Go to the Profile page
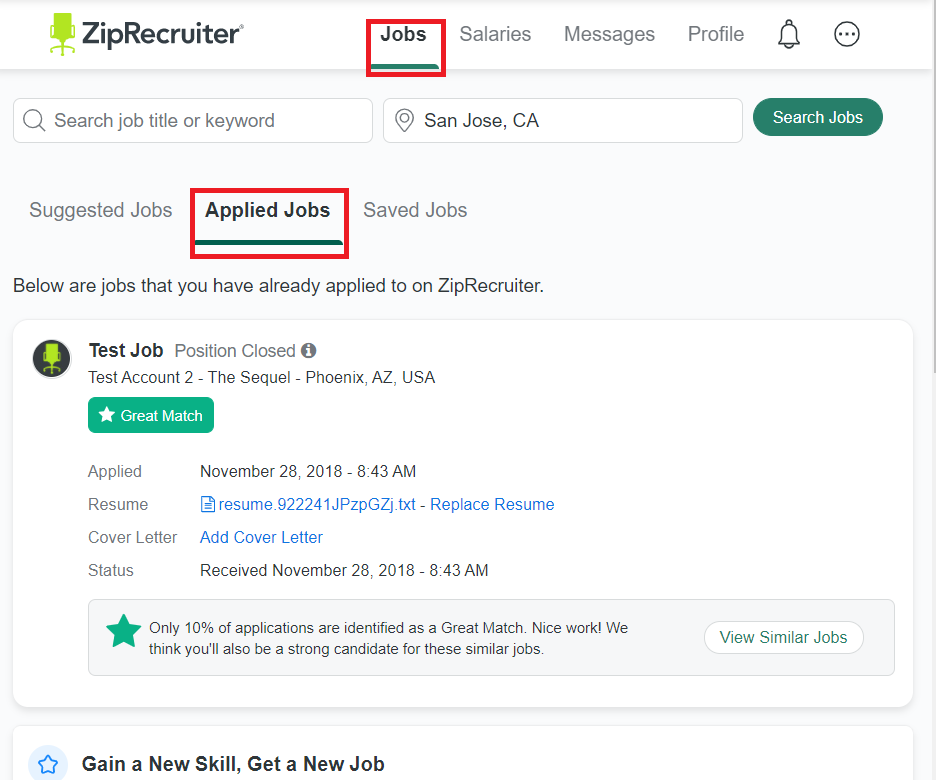936x780 pixels. pos(715,33)
